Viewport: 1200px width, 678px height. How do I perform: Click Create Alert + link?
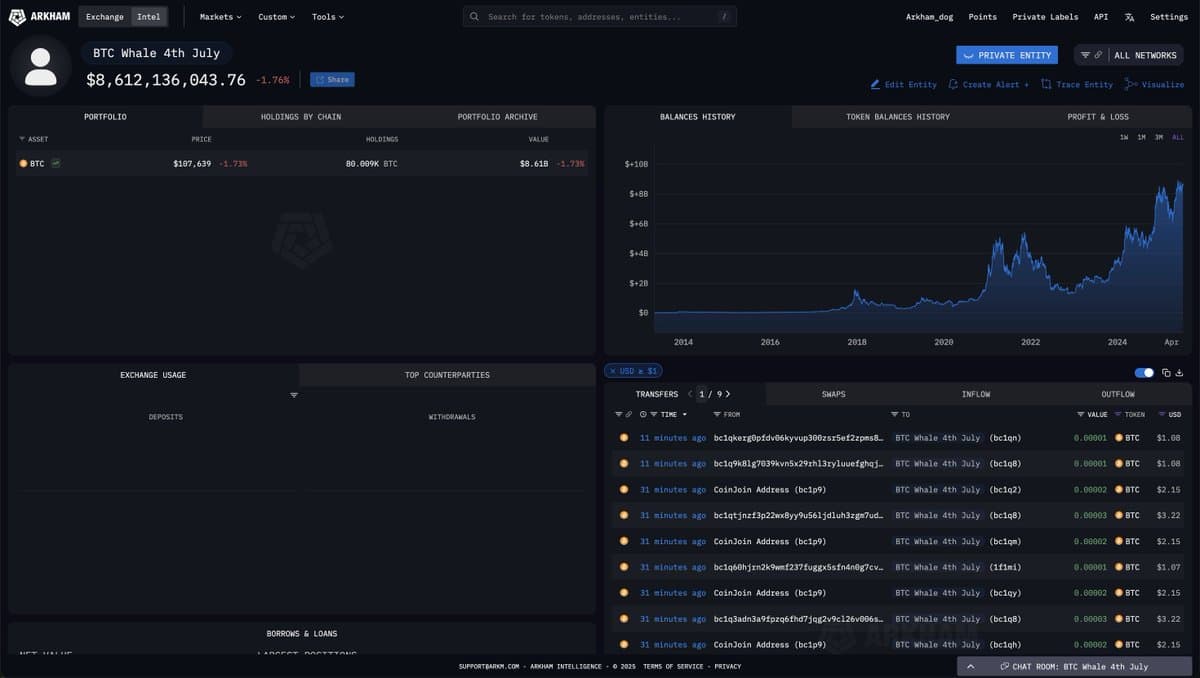coord(988,85)
